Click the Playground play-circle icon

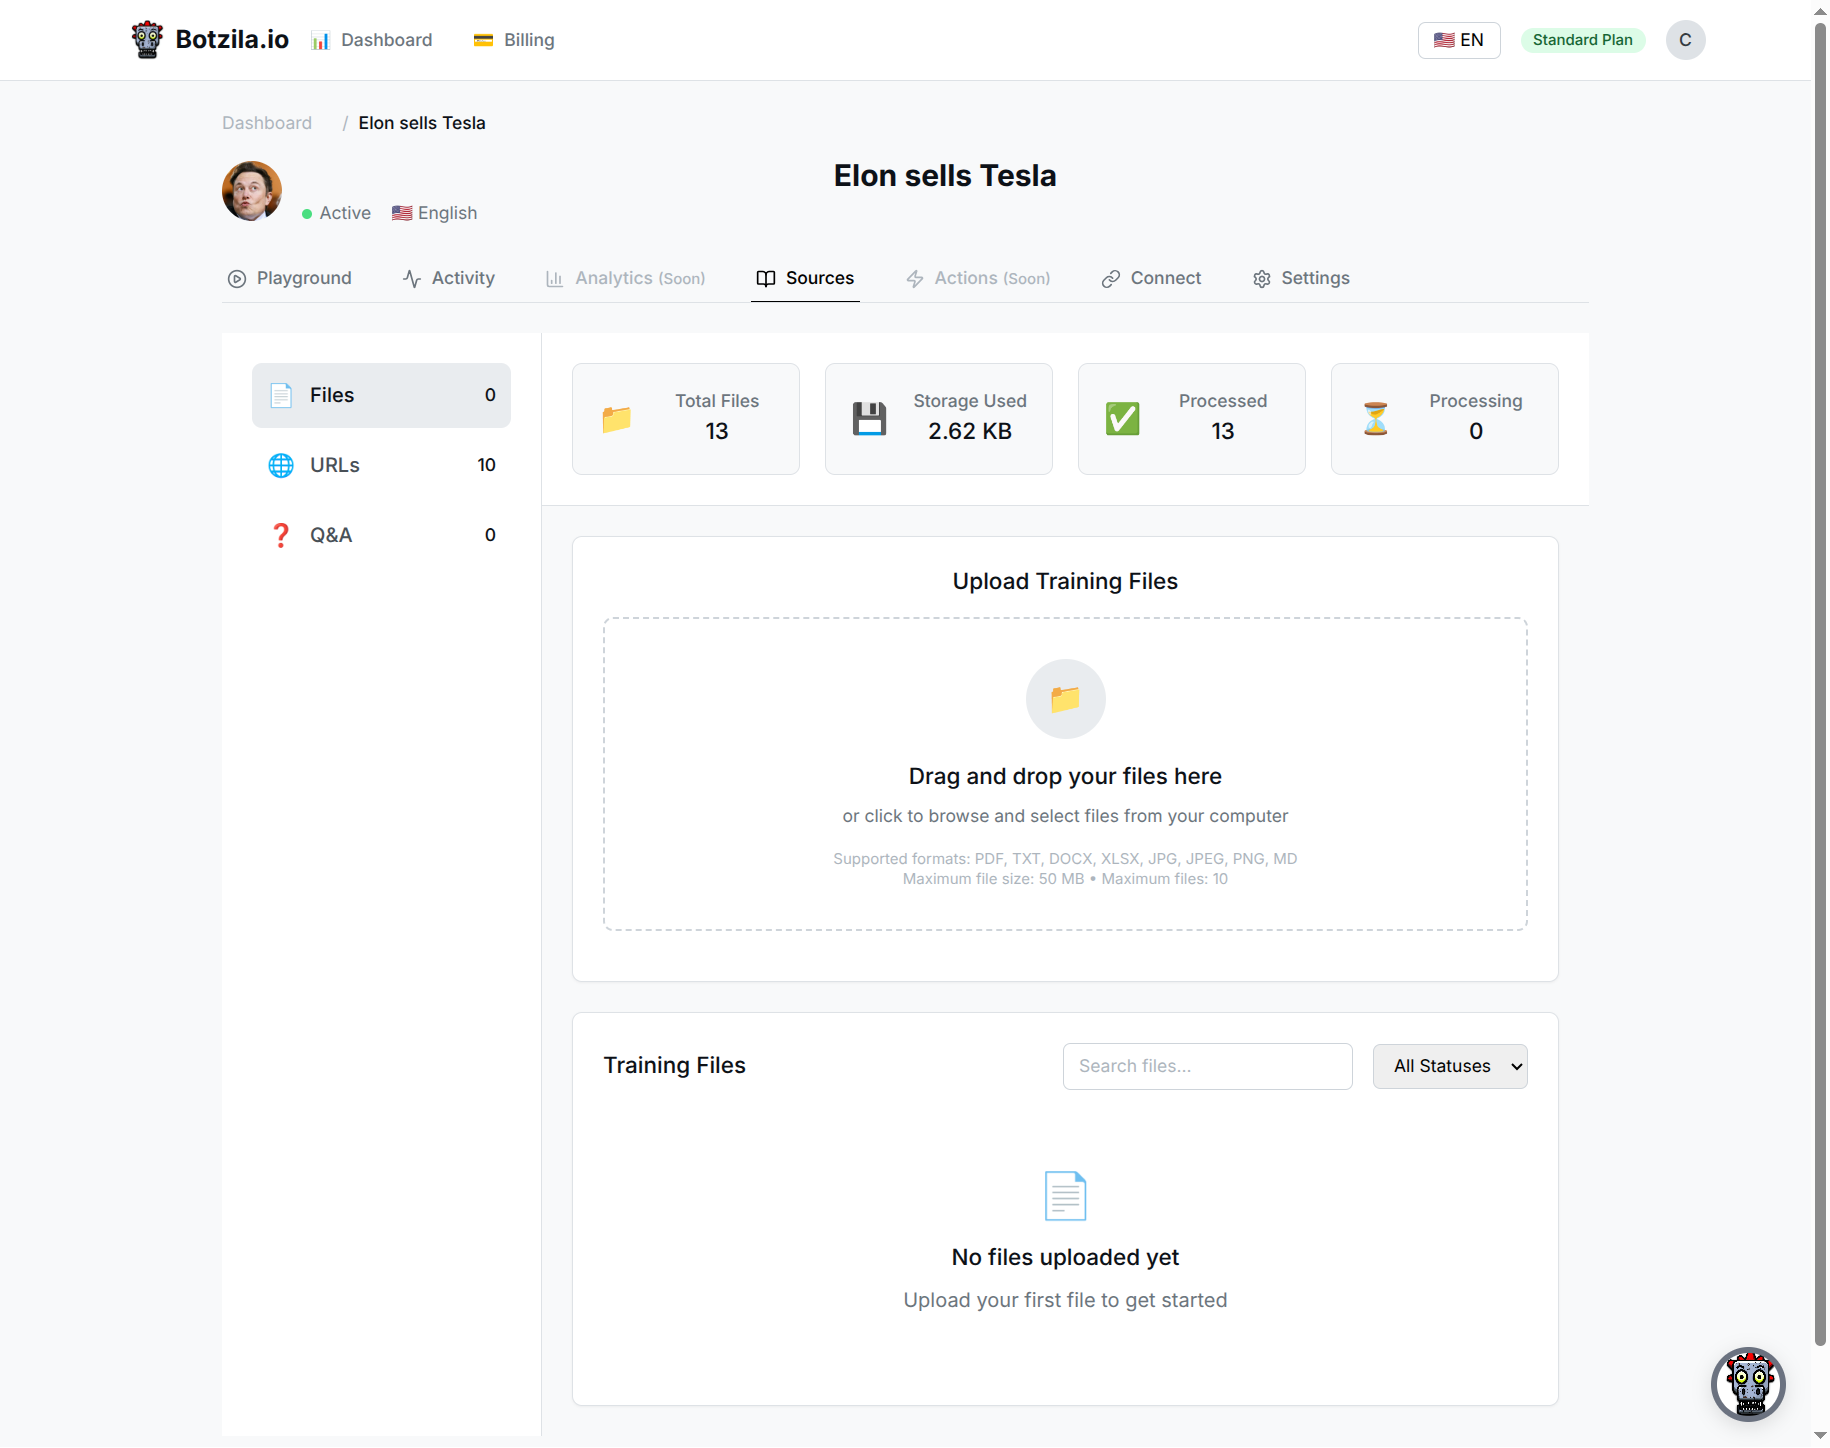pyautogui.click(x=237, y=279)
